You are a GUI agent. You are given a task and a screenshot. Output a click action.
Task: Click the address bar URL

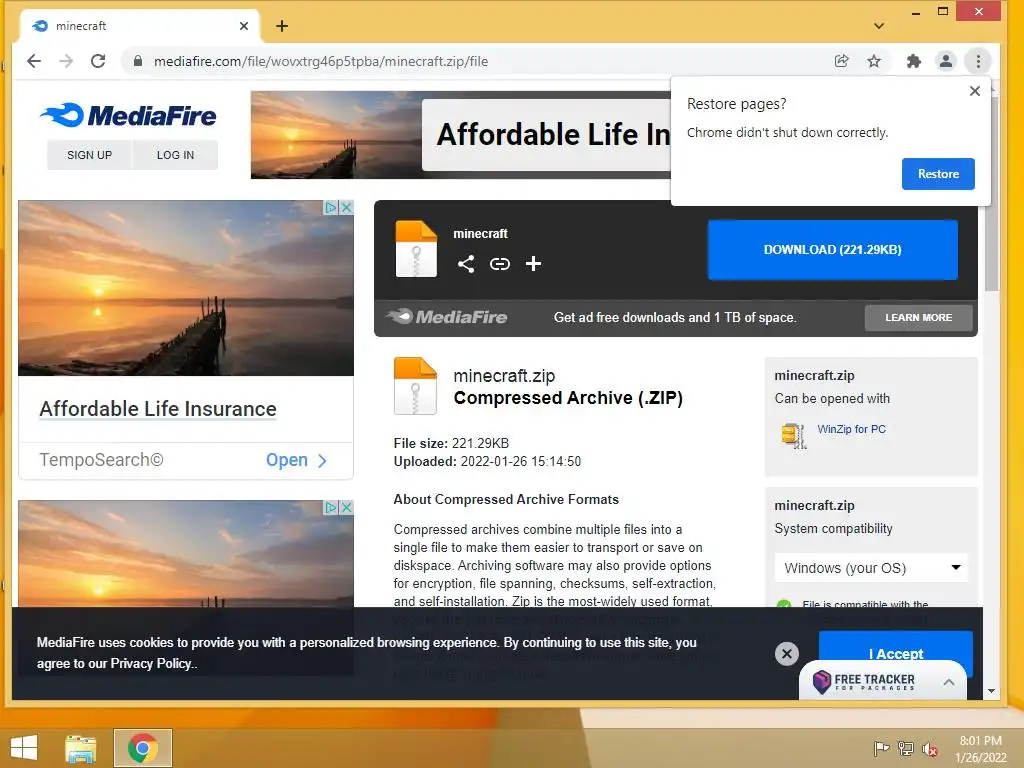tap(321, 61)
